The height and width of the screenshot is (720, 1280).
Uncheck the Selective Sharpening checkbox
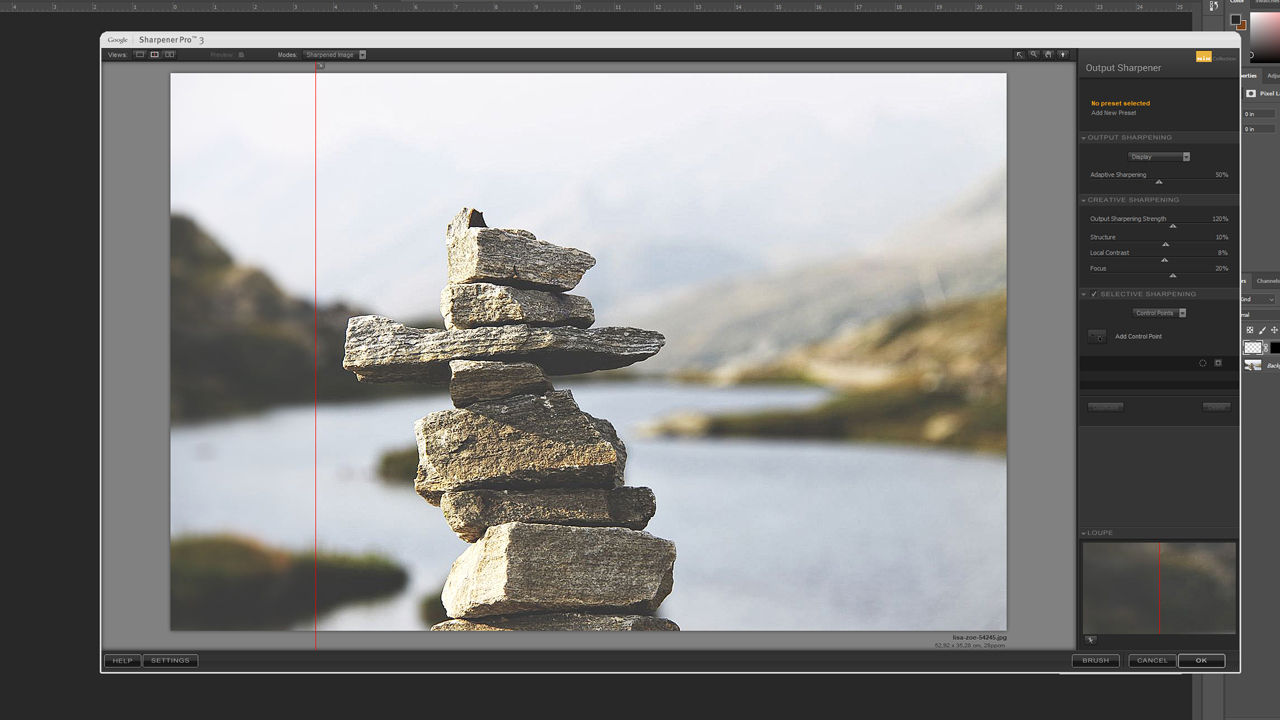click(x=1094, y=294)
